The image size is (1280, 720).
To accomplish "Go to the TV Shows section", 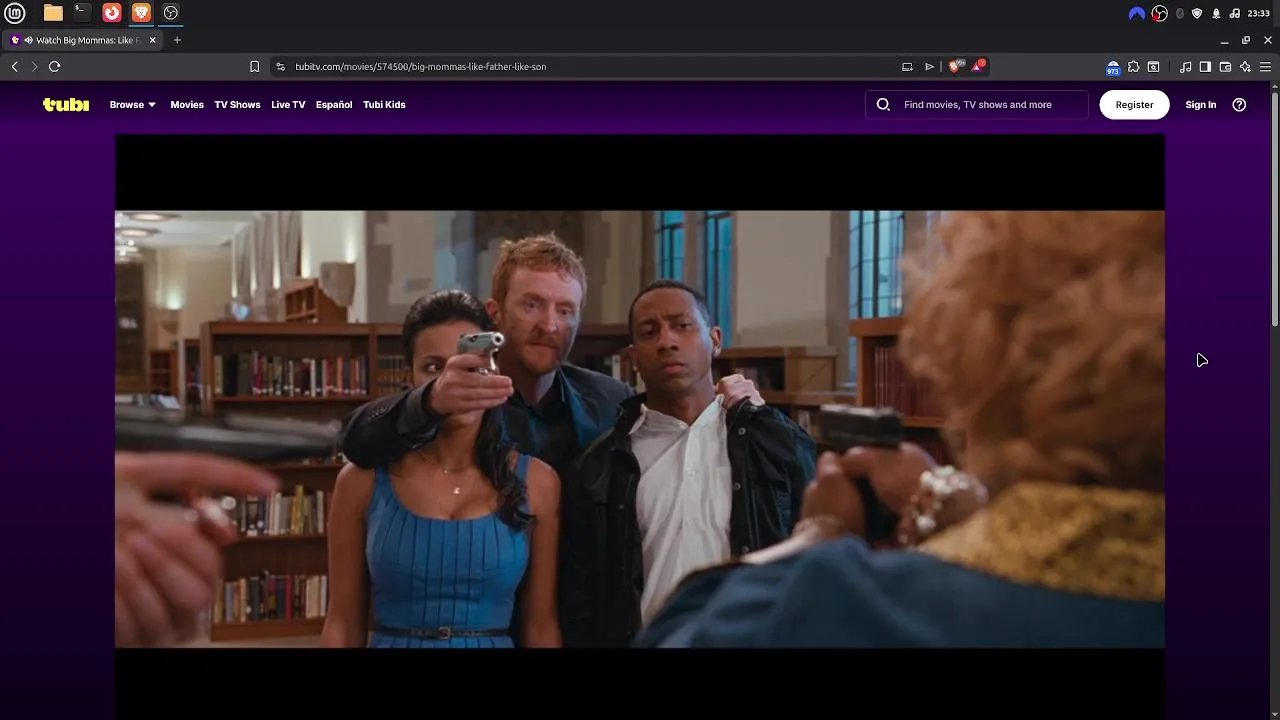I will (237, 104).
